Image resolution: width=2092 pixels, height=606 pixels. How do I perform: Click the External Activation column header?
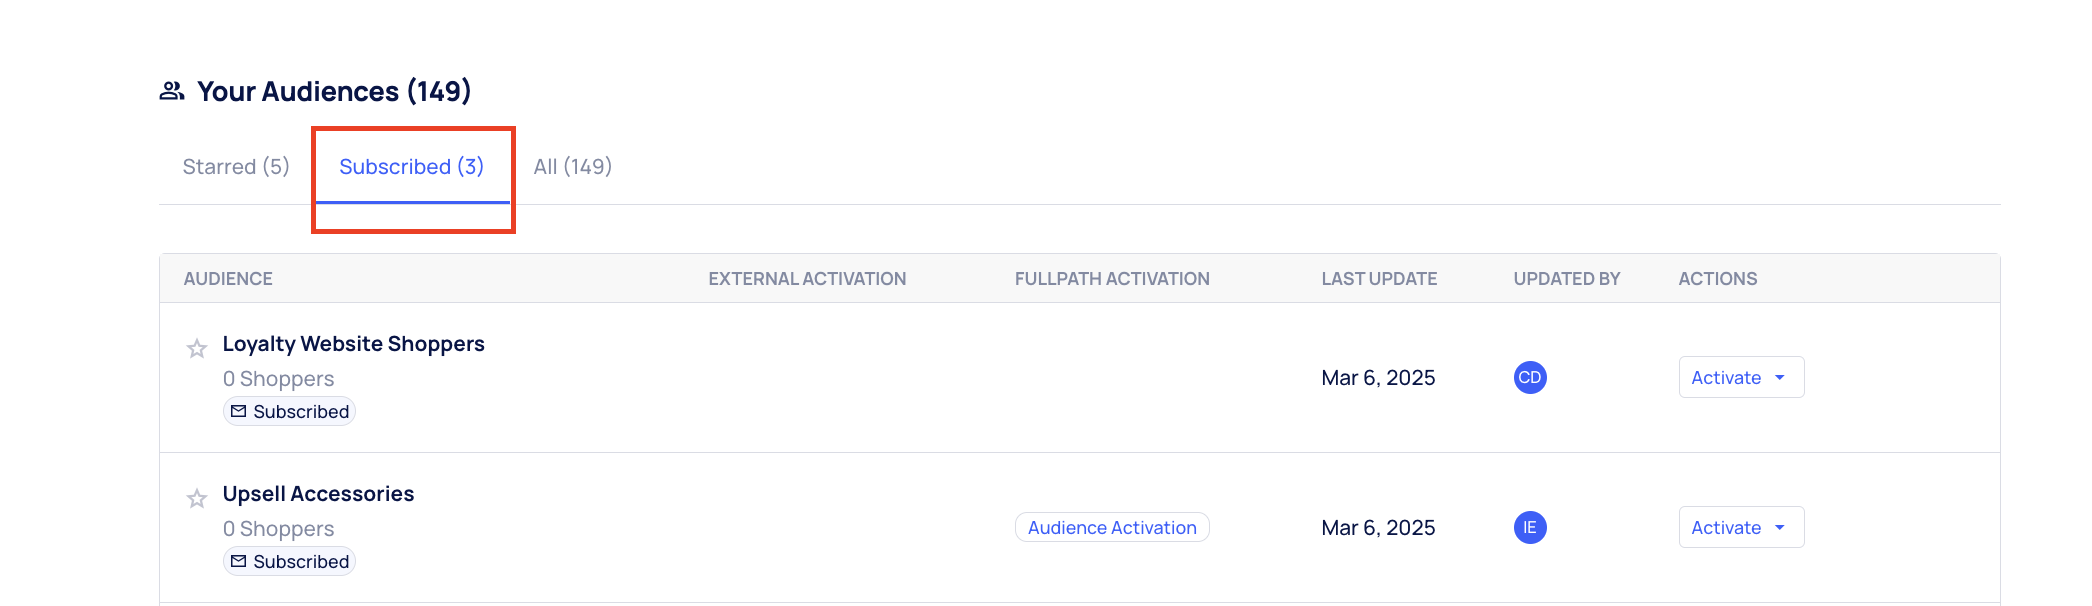click(x=806, y=279)
